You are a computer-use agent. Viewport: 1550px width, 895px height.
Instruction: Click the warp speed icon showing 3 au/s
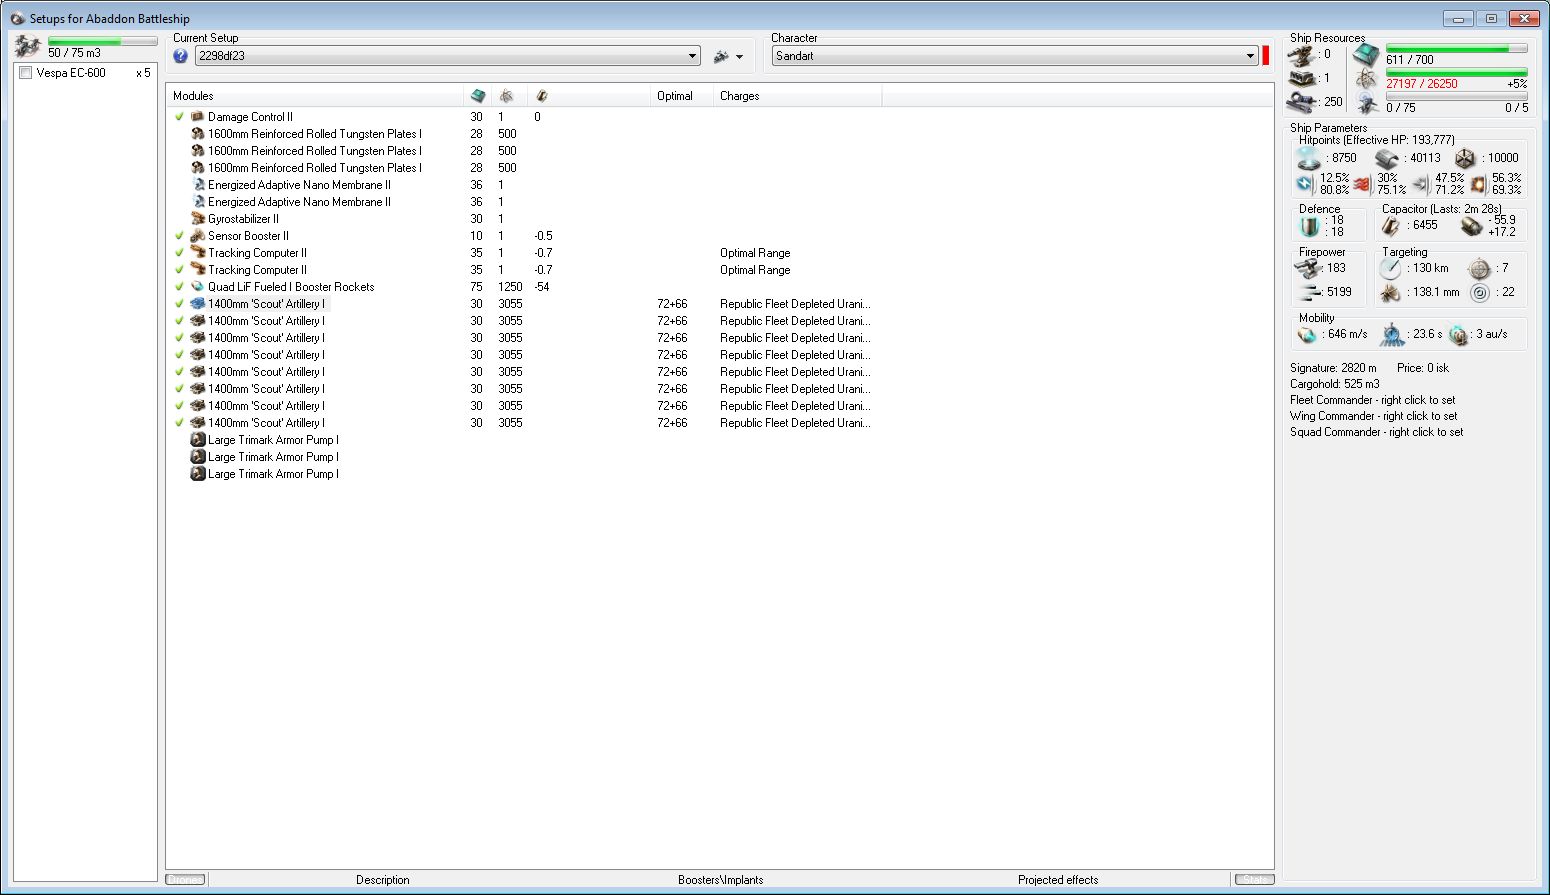point(1459,335)
